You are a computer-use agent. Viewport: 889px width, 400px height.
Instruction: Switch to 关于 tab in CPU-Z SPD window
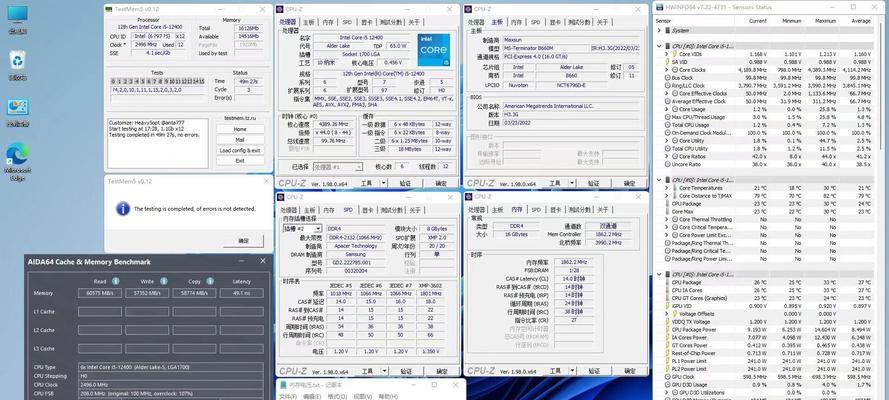[415, 210]
